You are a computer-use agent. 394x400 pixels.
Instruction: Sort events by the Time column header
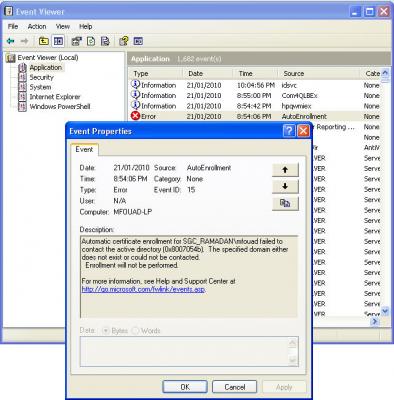click(255, 73)
